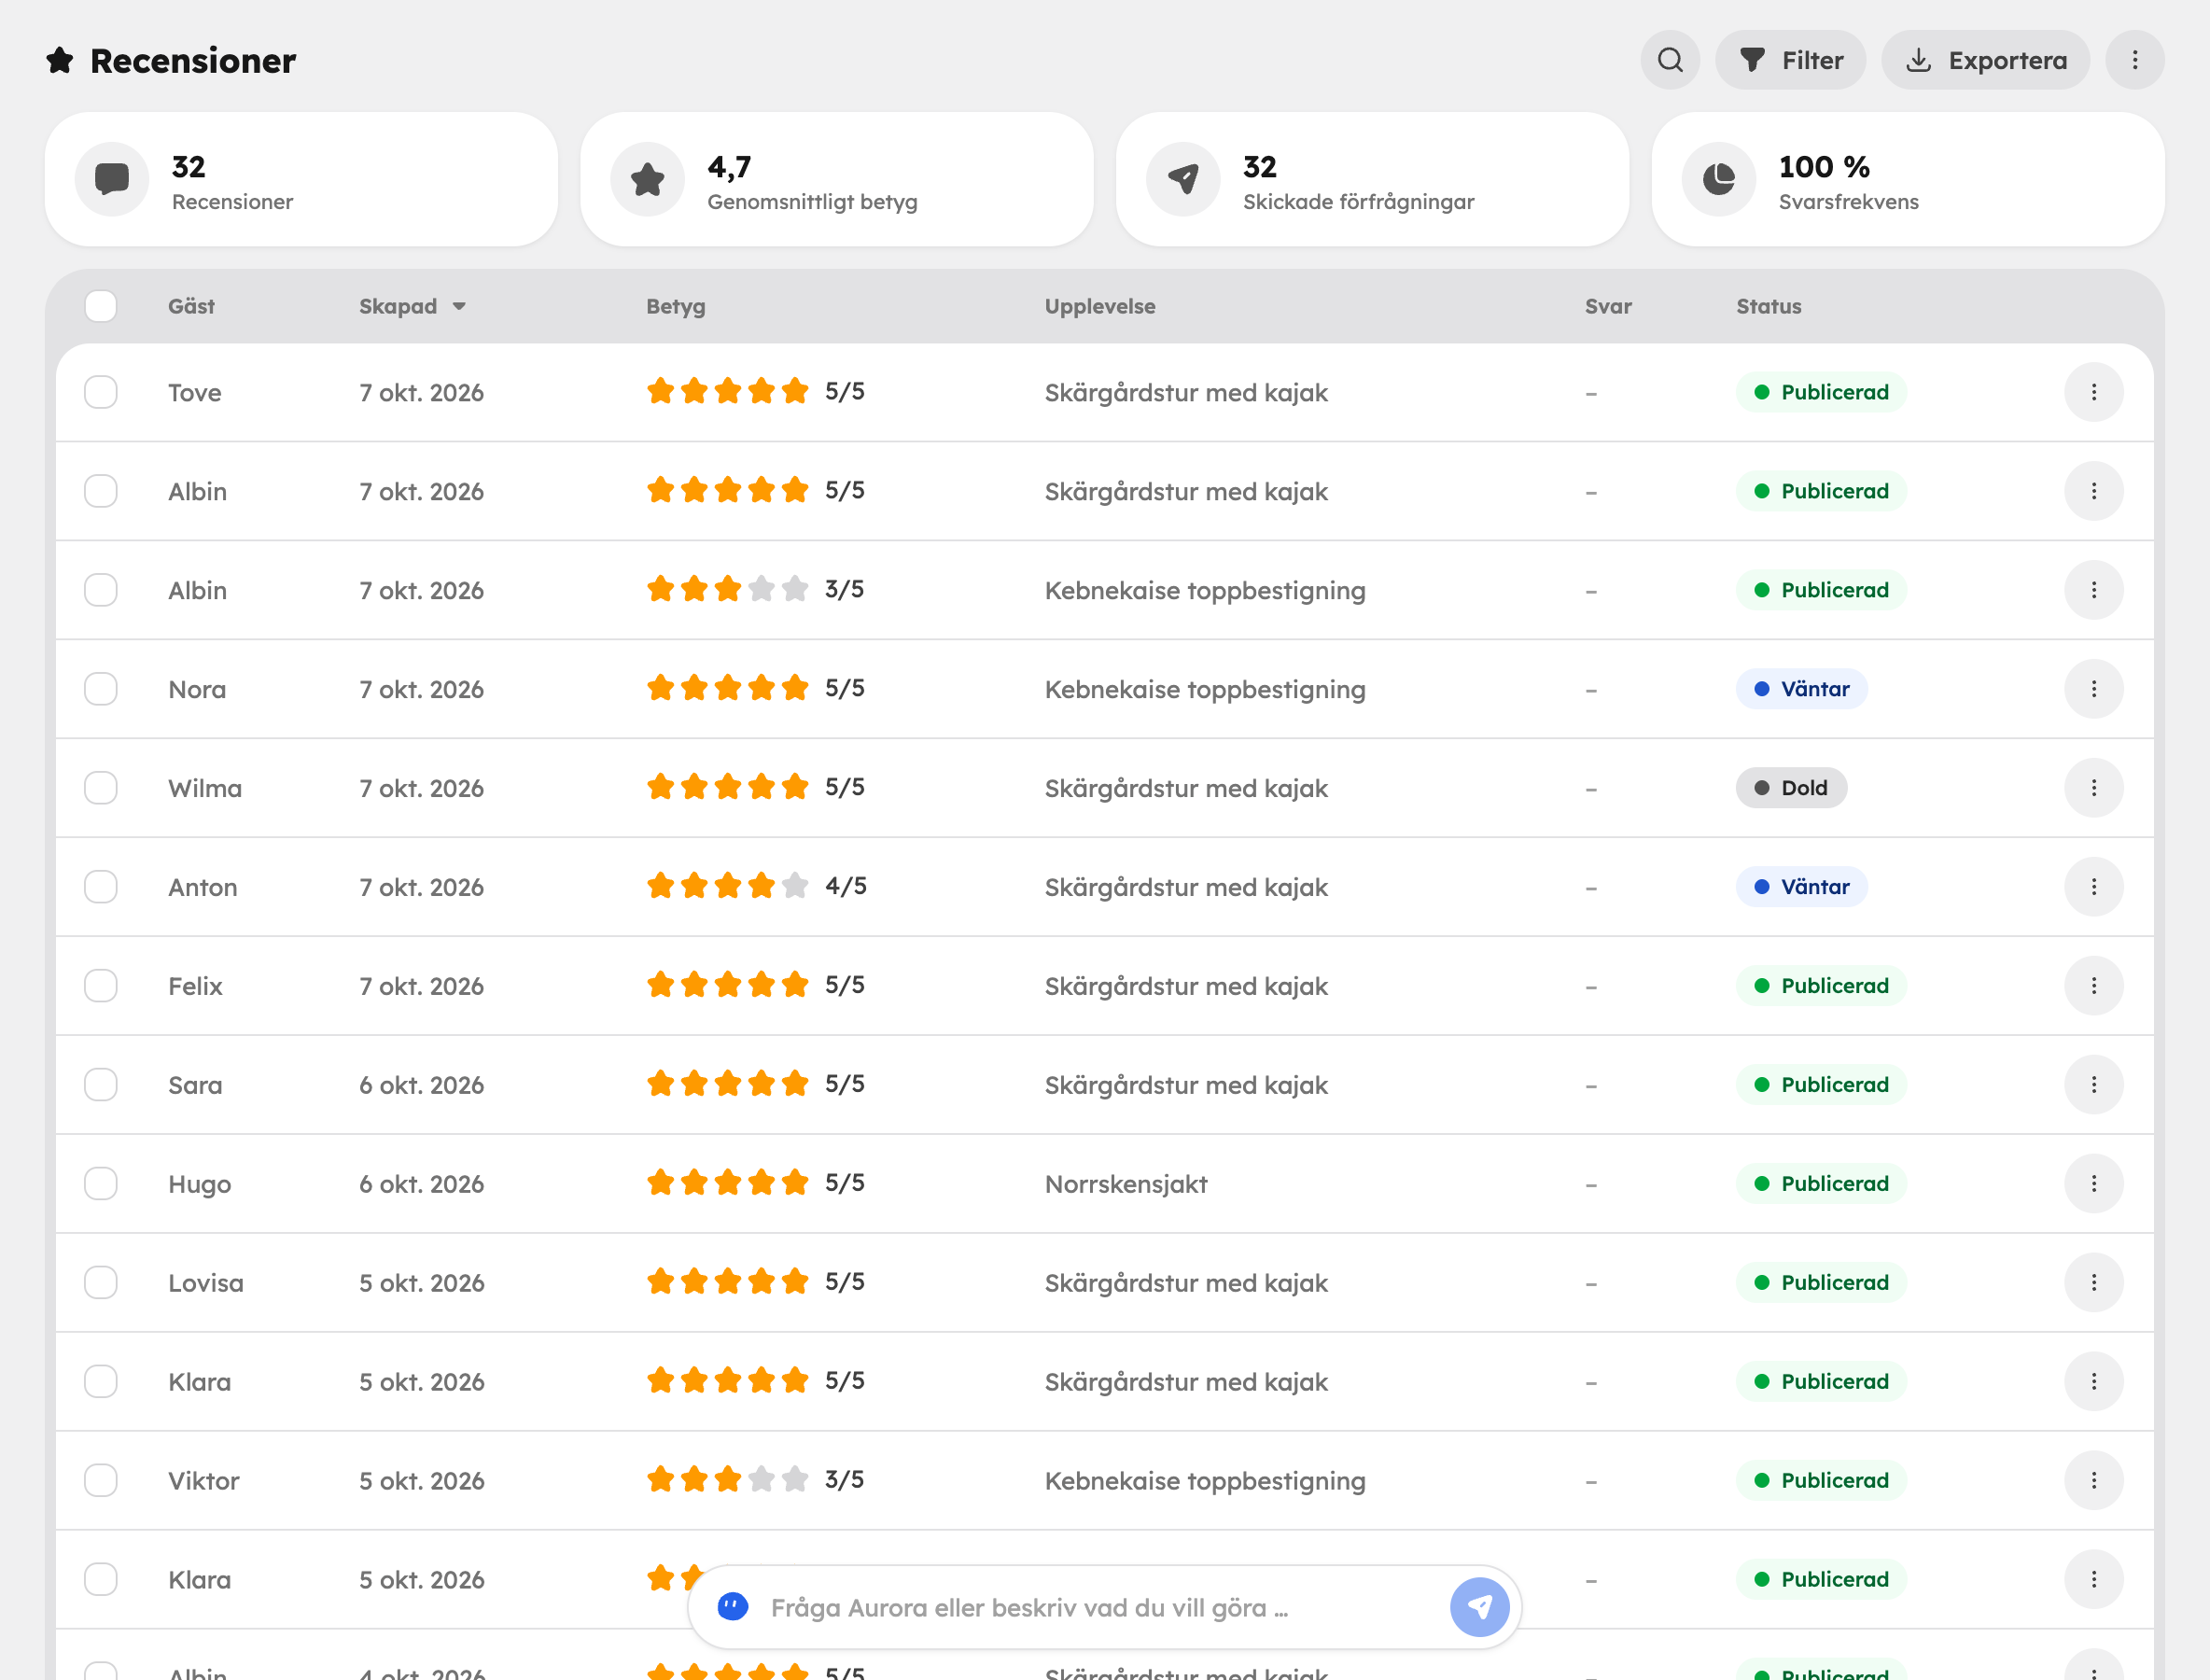This screenshot has width=2210, height=1680.
Task: Open row actions menu for Lovisa
Action: click(2094, 1283)
